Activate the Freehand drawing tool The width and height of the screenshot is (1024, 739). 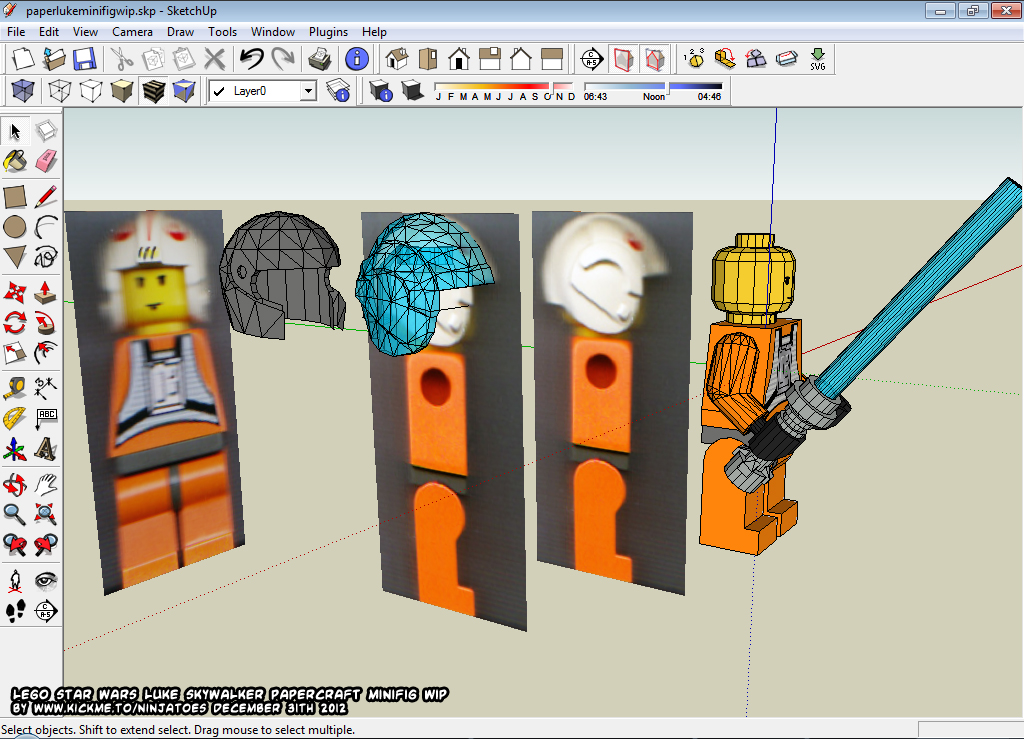46,257
